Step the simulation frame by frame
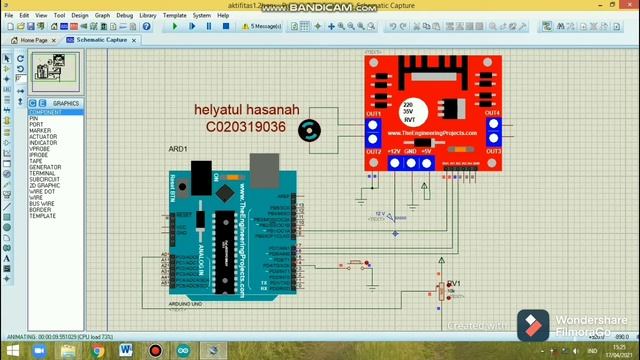The image size is (640, 360). click(192, 27)
